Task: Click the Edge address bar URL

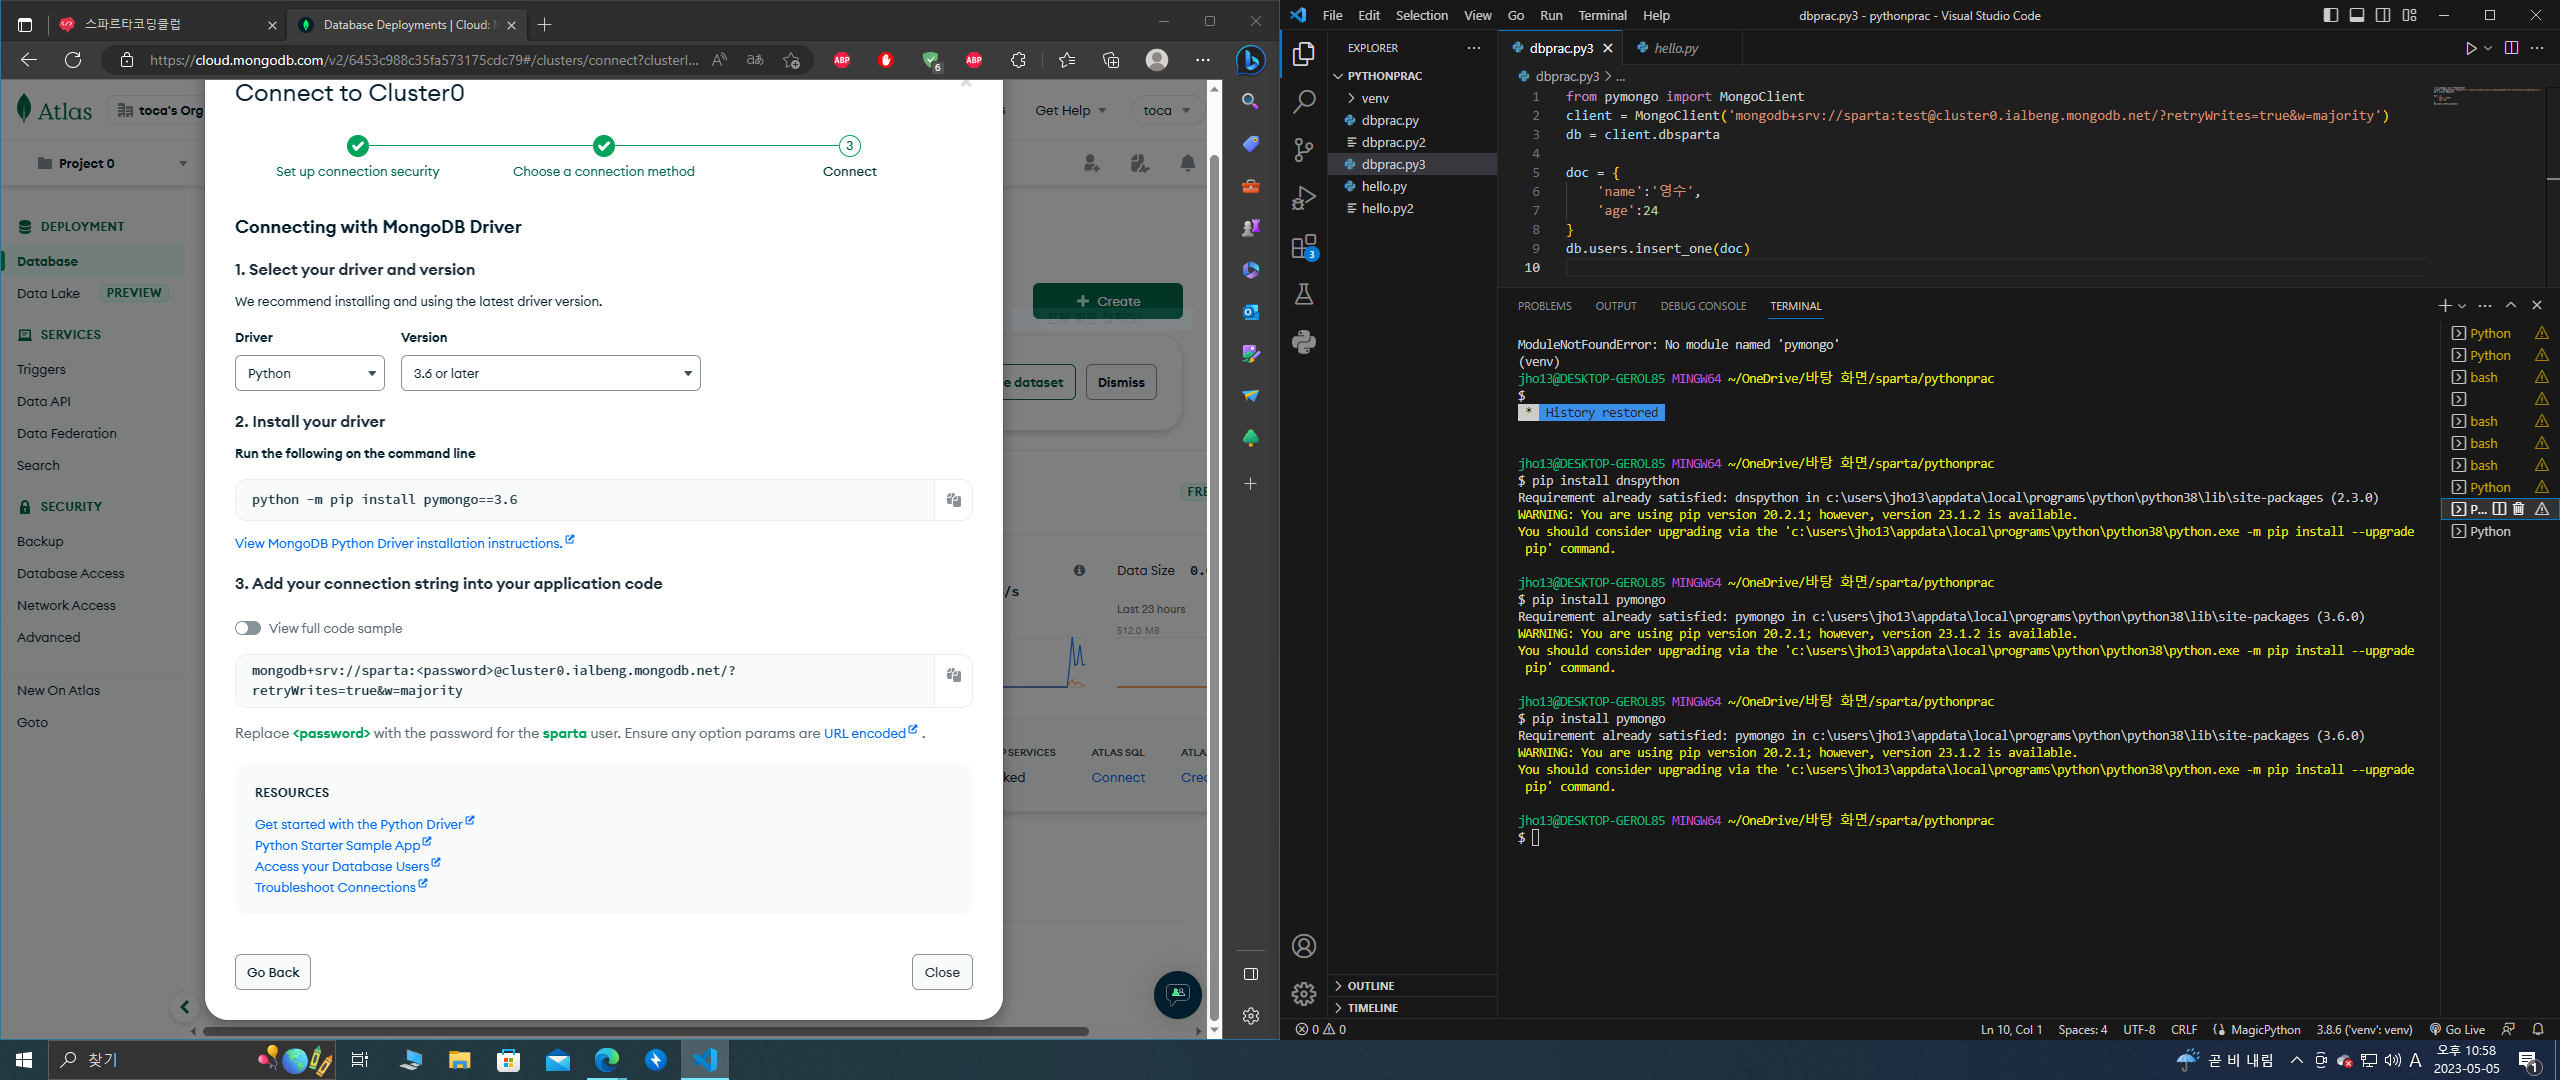Action: [424, 60]
